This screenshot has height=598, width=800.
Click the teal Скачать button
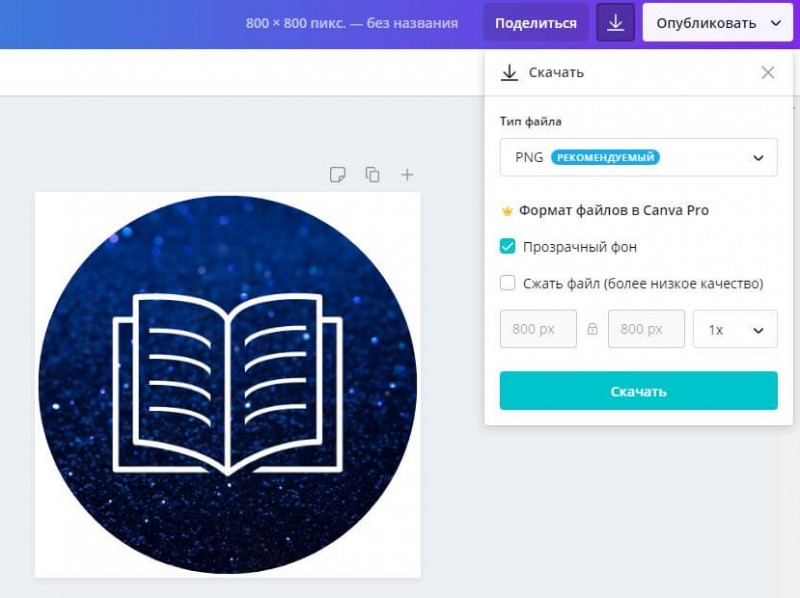click(638, 391)
